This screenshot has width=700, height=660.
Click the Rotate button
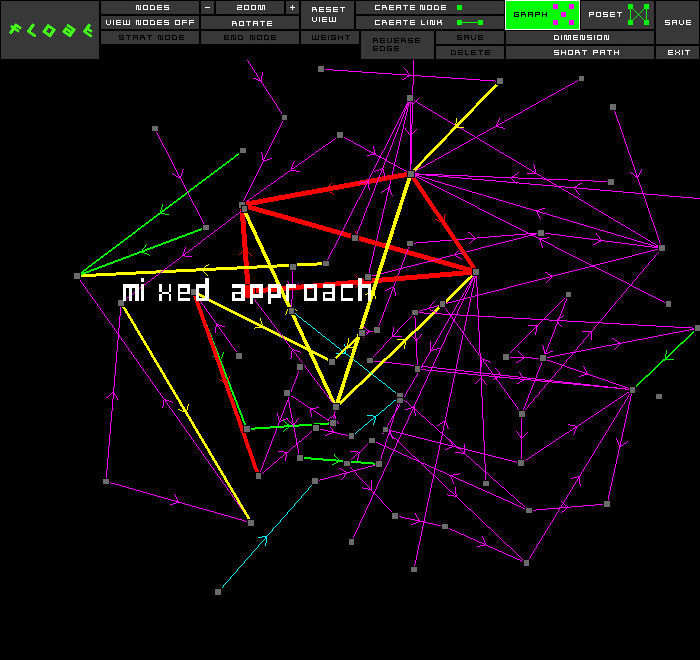coord(250,23)
